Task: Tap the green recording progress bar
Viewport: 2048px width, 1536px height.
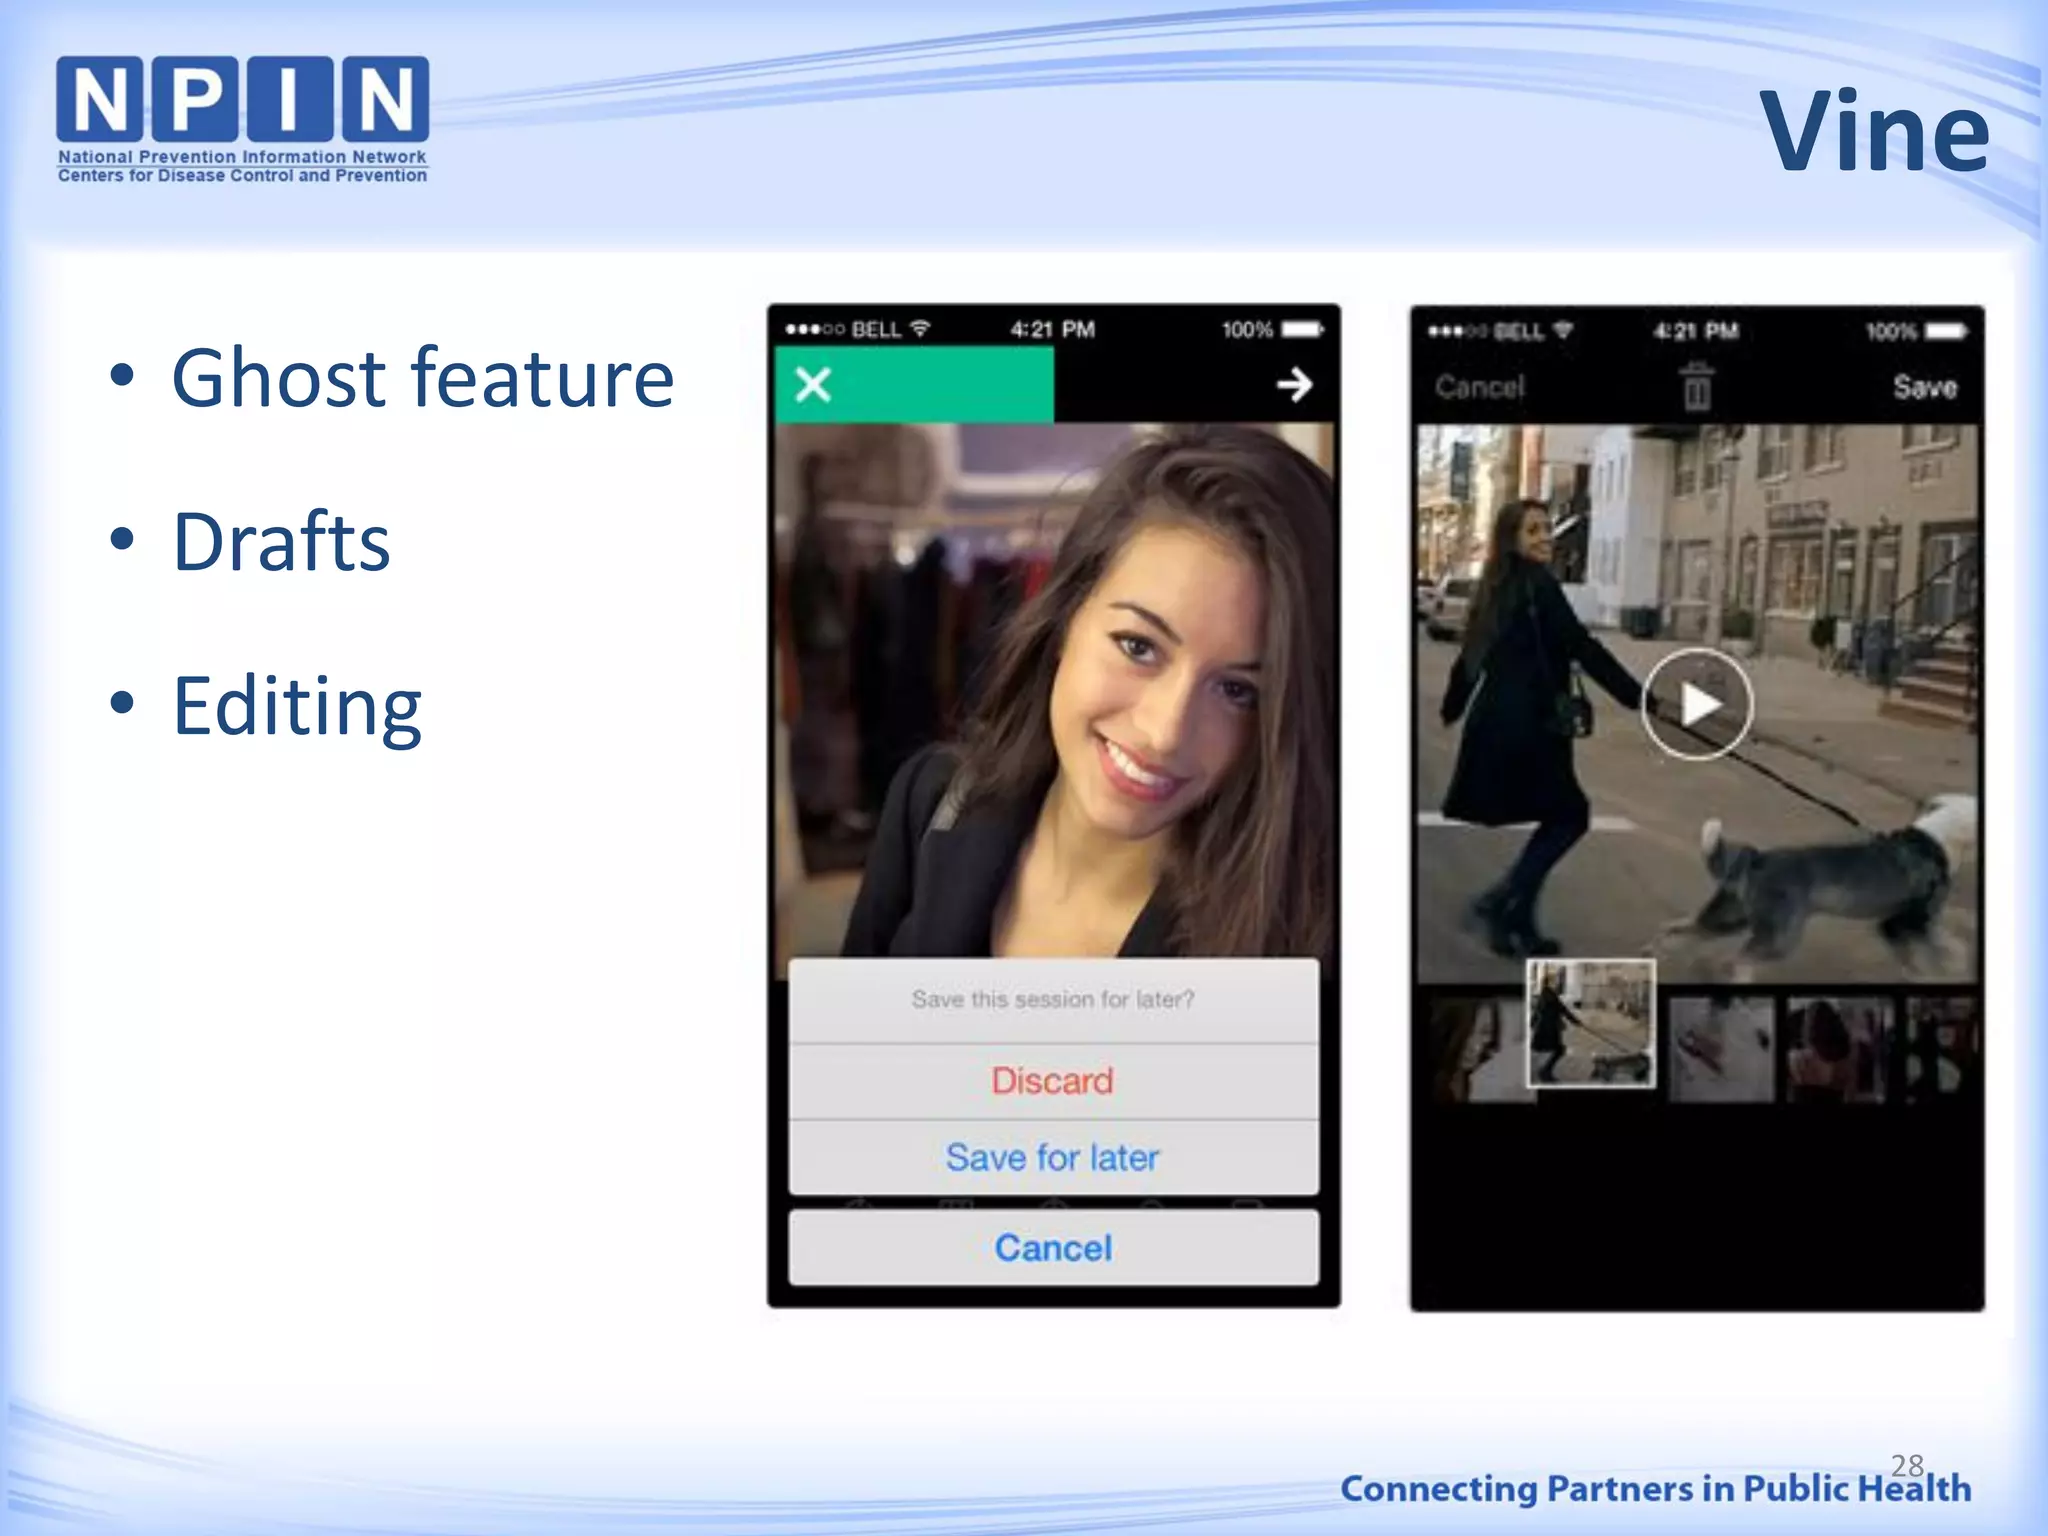Action: pyautogui.click(x=914, y=384)
